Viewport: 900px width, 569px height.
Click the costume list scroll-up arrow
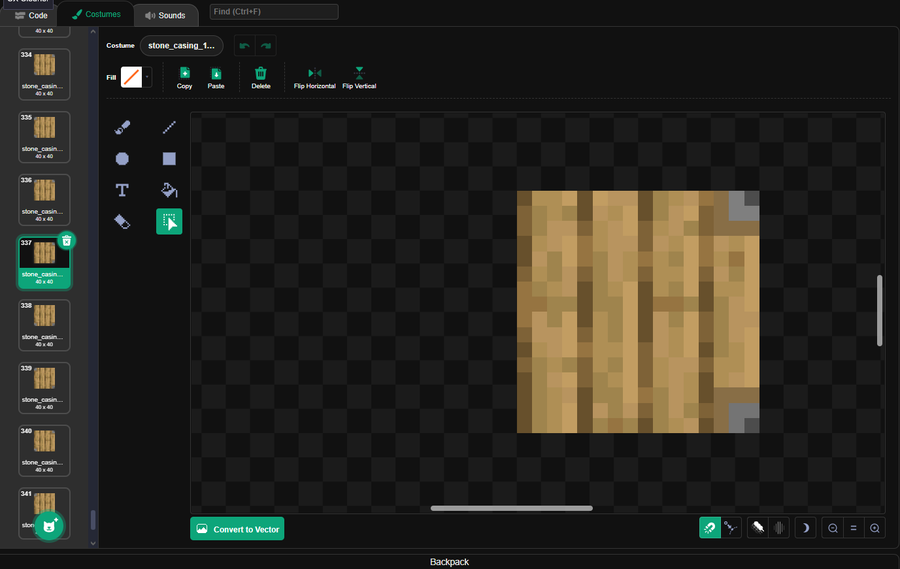[x=93, y=32]
